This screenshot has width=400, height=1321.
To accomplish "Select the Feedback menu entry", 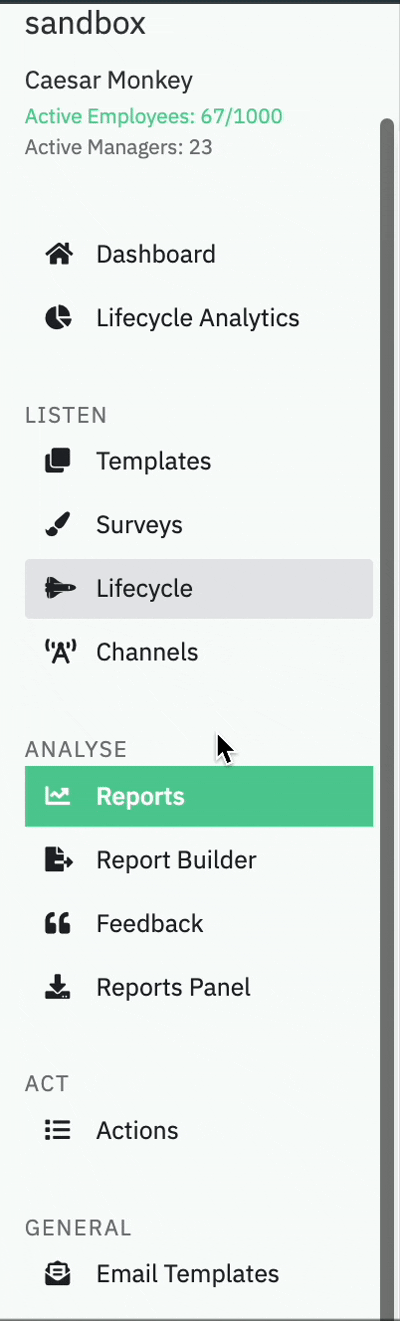I will point(199,923).
